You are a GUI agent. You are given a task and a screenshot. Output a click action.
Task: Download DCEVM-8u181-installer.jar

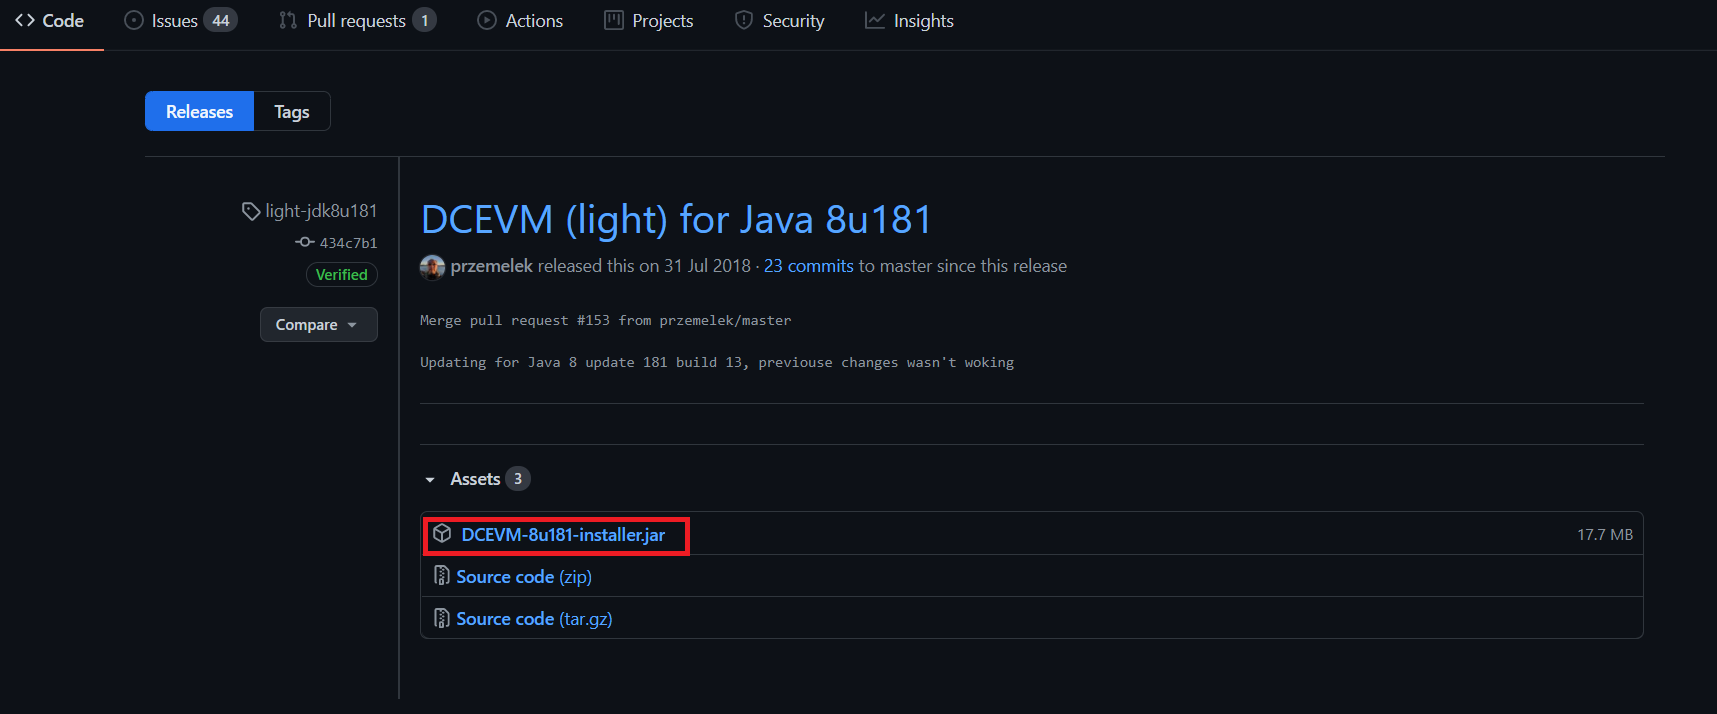(563, 535)
